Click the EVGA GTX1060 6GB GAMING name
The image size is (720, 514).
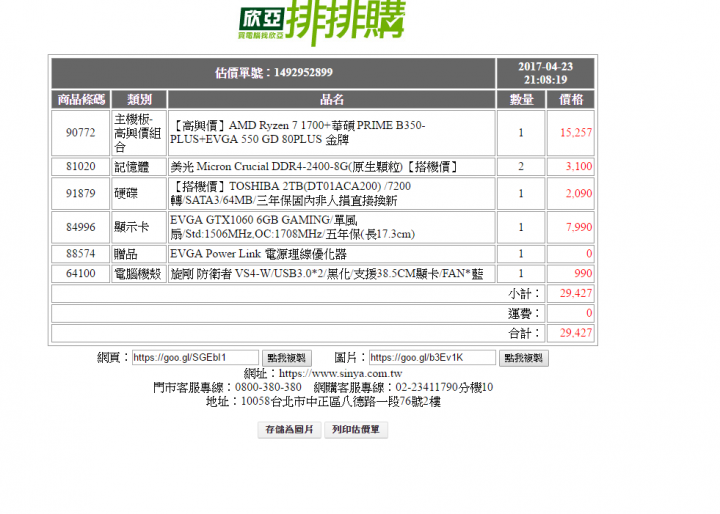pyautogui.click(x=292, y=227)
